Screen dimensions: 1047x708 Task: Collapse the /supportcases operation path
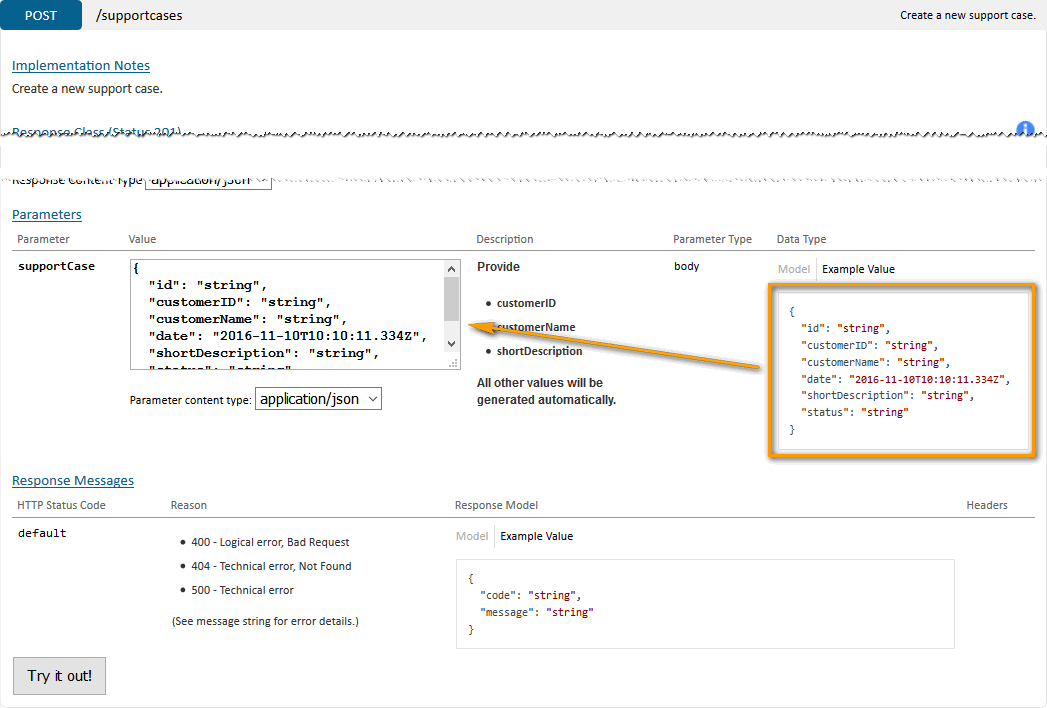point(139,16)
